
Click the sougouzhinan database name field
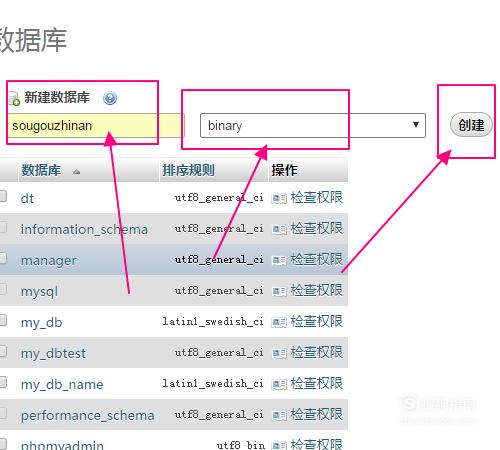pyautogui.click(x=96, y=126)
